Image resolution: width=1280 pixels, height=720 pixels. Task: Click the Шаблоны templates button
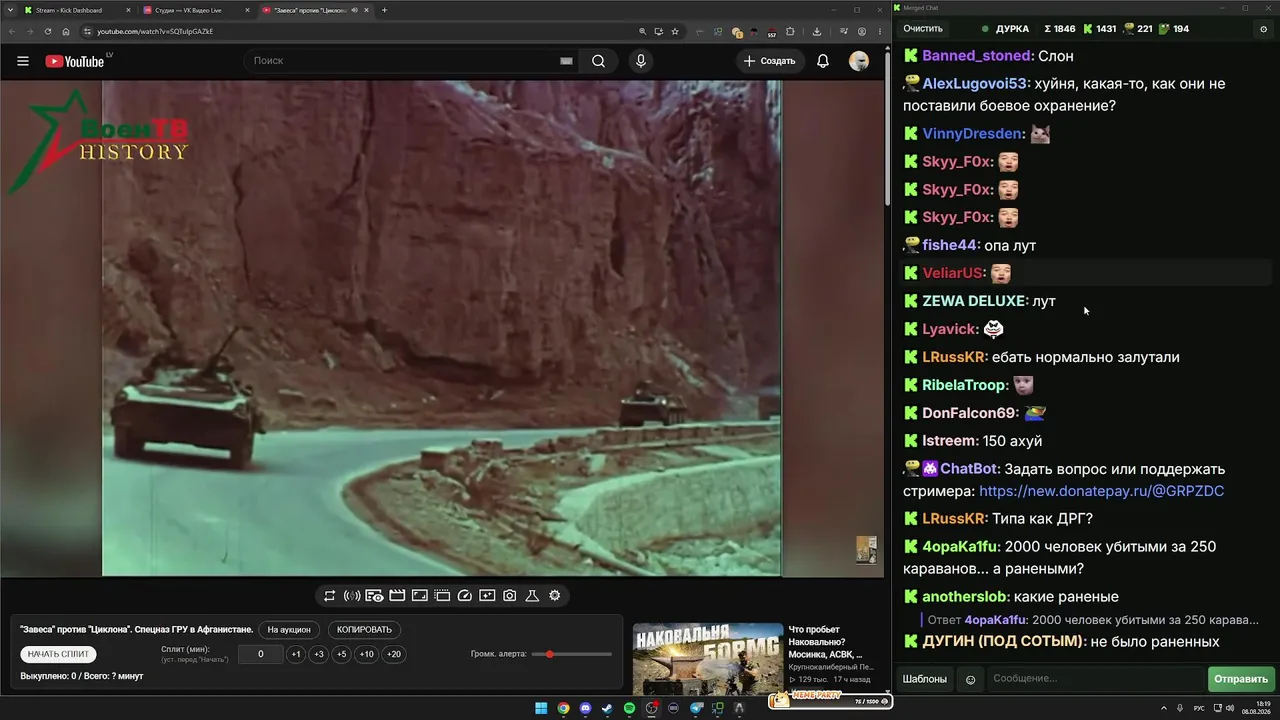[x=925, y=679]
